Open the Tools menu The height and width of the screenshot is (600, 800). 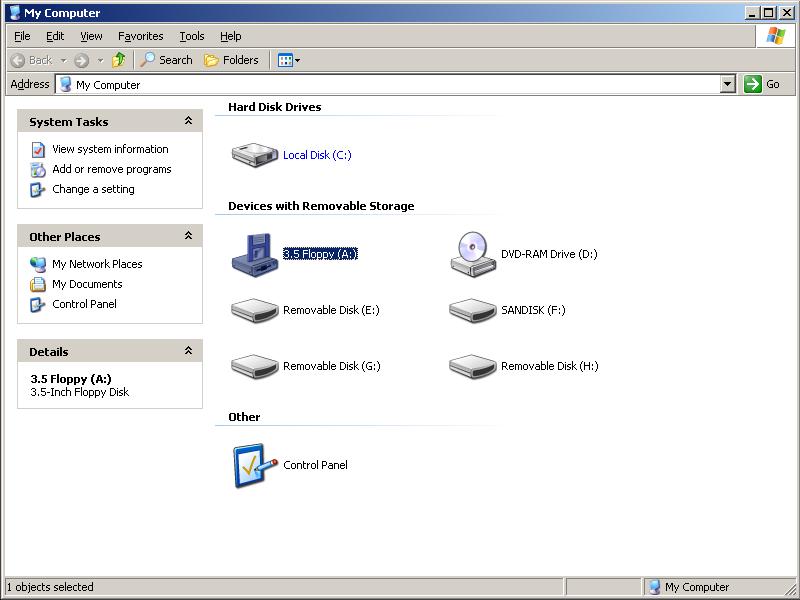click(192, 36)
